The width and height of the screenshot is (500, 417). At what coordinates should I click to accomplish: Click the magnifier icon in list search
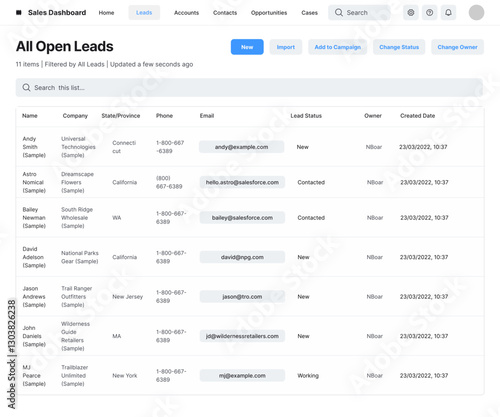pos(26,88)
